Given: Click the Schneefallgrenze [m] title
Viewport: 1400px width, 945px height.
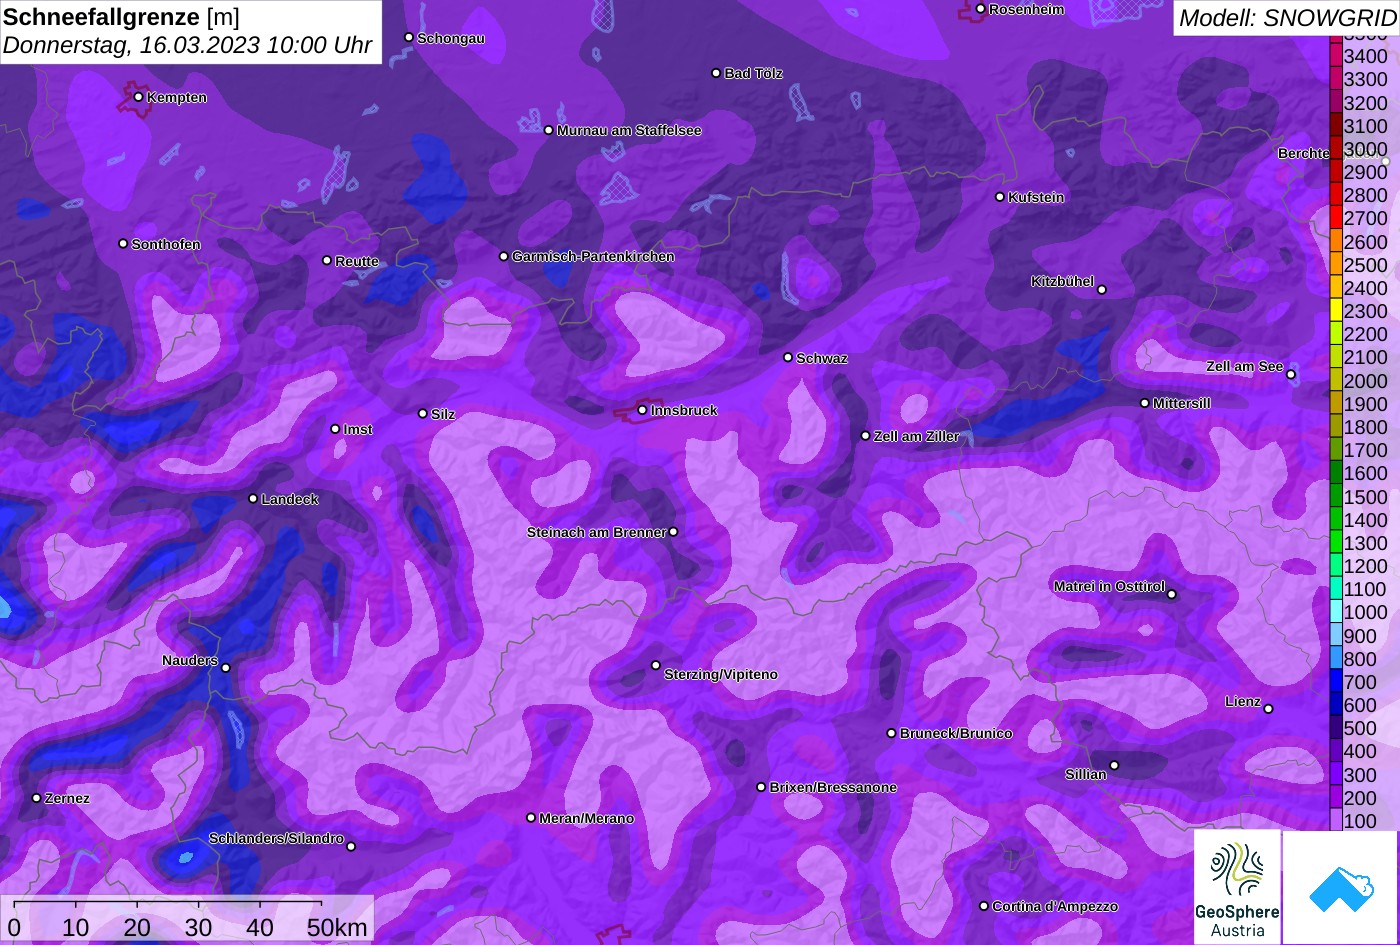Looking at the screenshot, I should coord(121,17).
